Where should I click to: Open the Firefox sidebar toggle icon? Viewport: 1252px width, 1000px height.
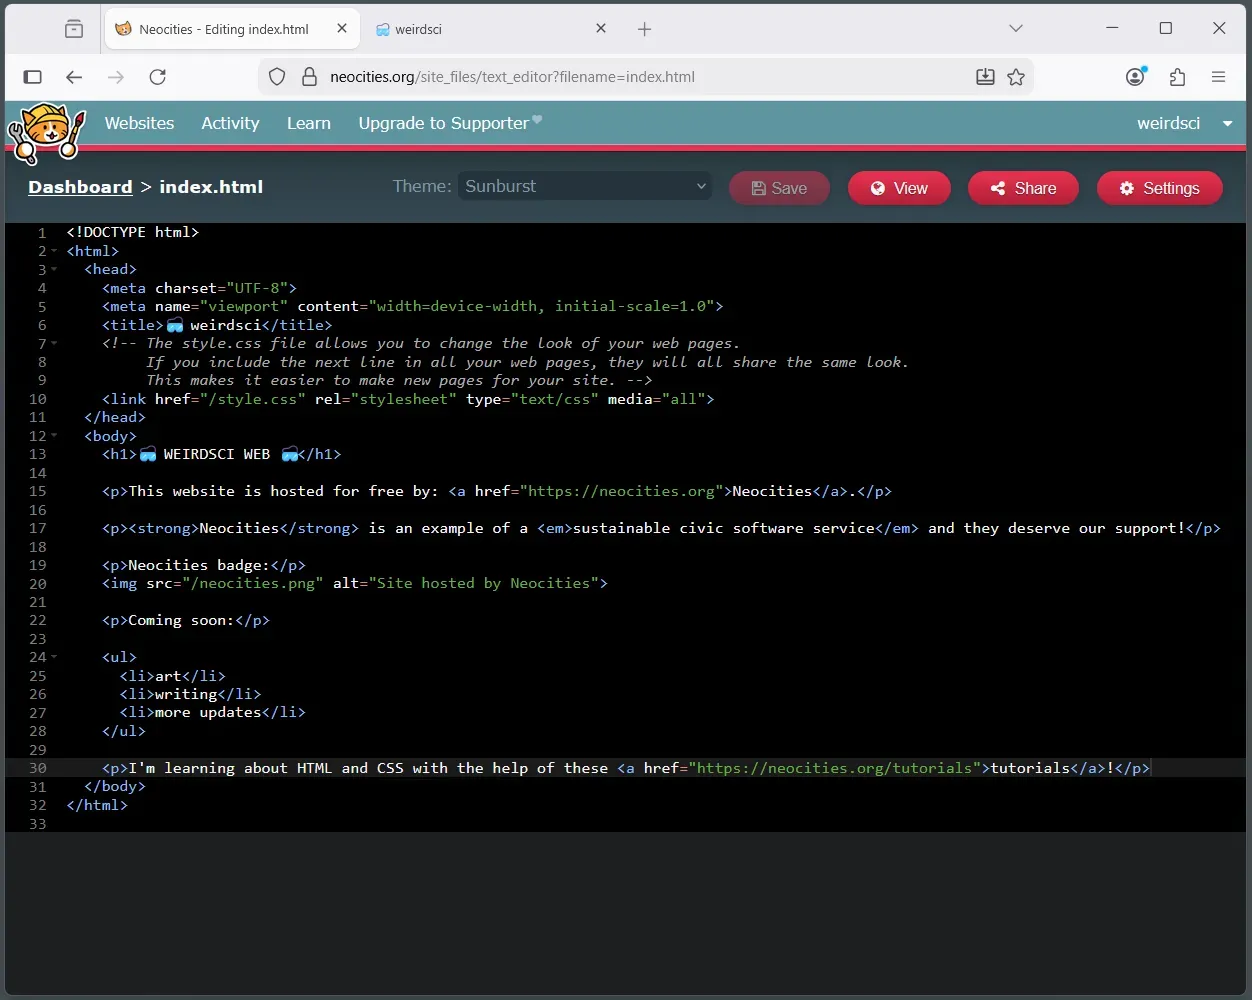pos(32,77)
